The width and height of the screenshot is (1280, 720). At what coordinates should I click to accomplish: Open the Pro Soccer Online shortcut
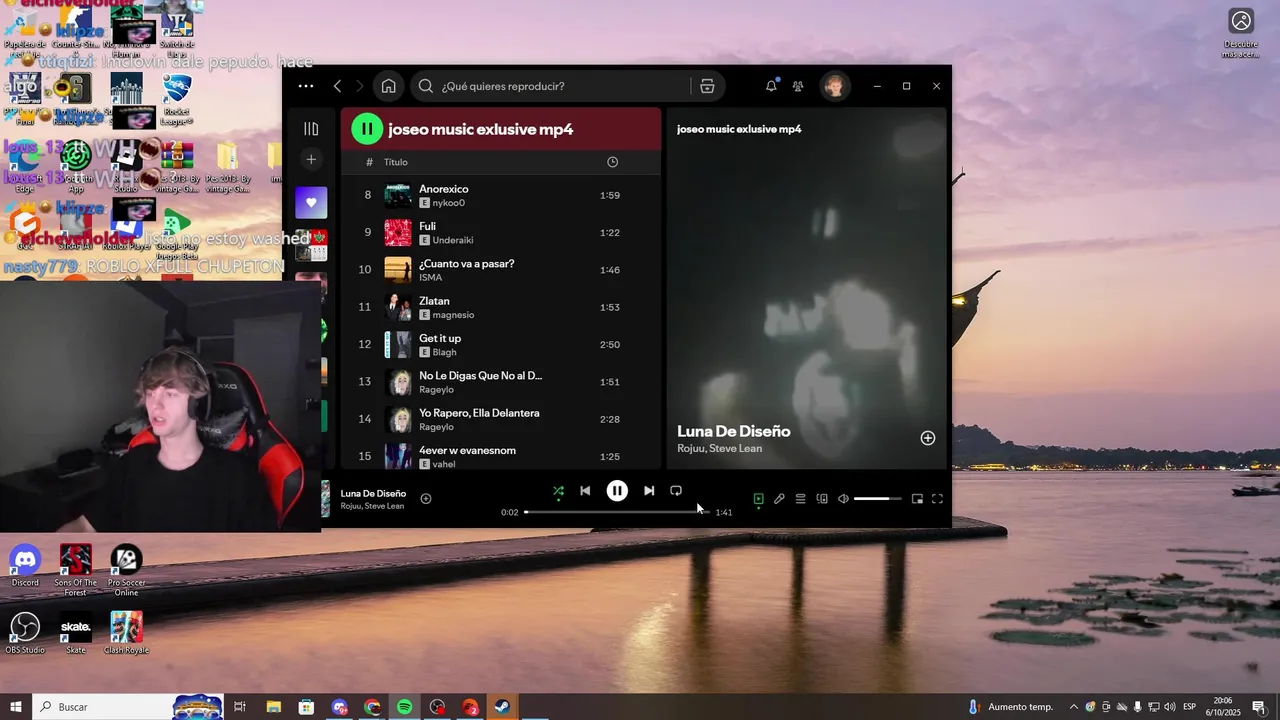click(x=126, y=570)
